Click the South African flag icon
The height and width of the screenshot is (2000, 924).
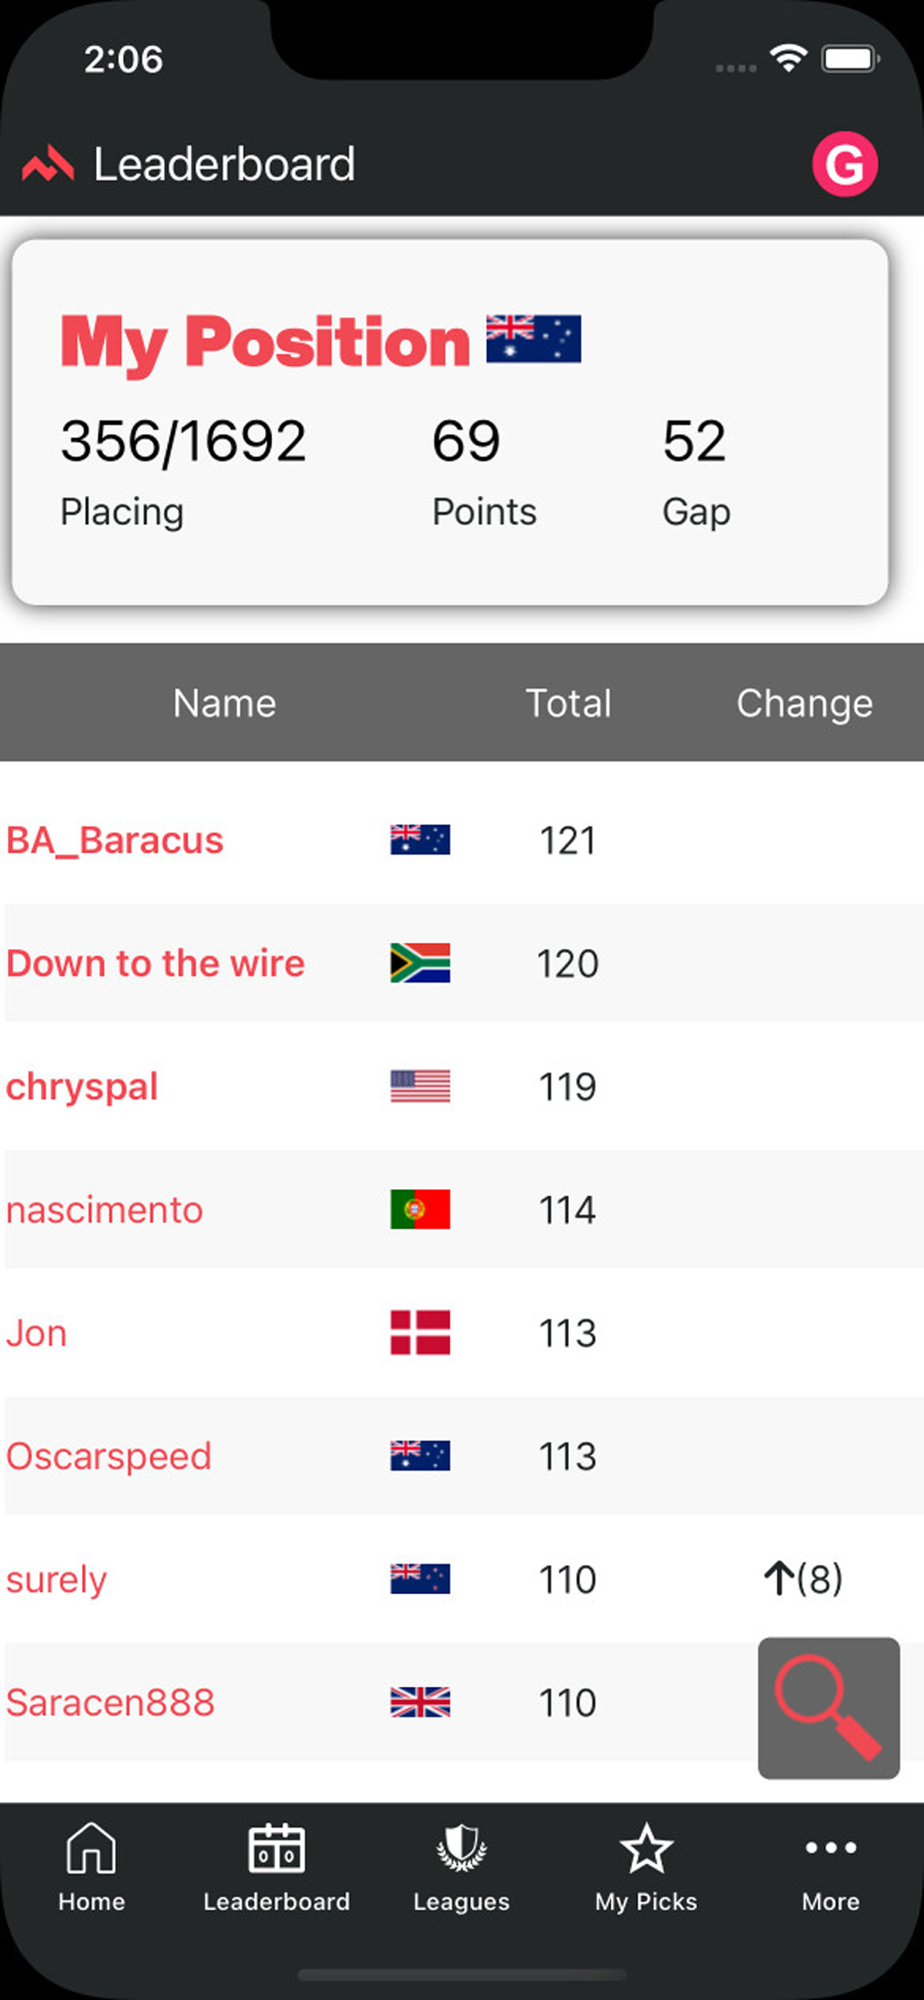[x=420, y=964]
